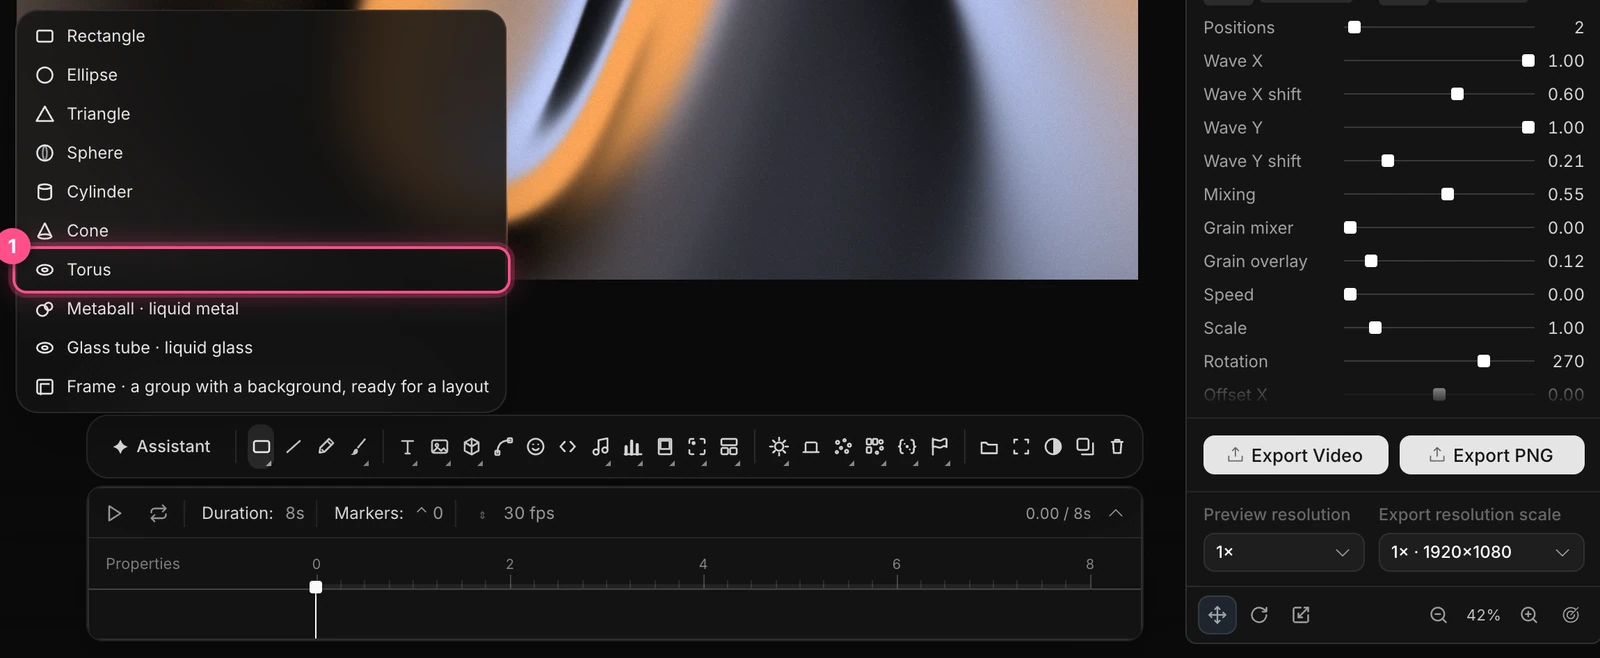The image size is (1600, 658).
Task: Select the line tool in the toolbar
Action: click(x=293, y=447)
